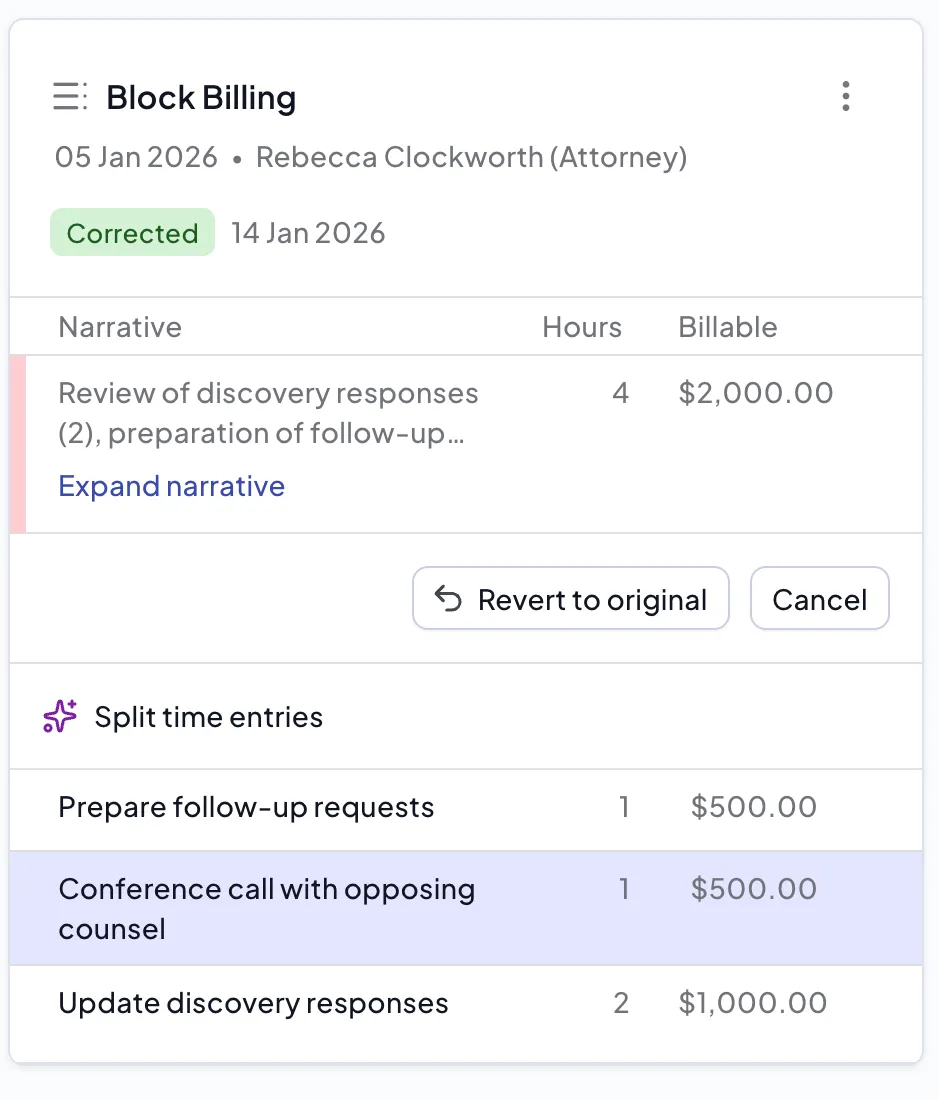Image resolution: width=938 pixels, height=1100 pixels.
Task: Click the pink flag bar on narrative row
Action: [17, 443]
